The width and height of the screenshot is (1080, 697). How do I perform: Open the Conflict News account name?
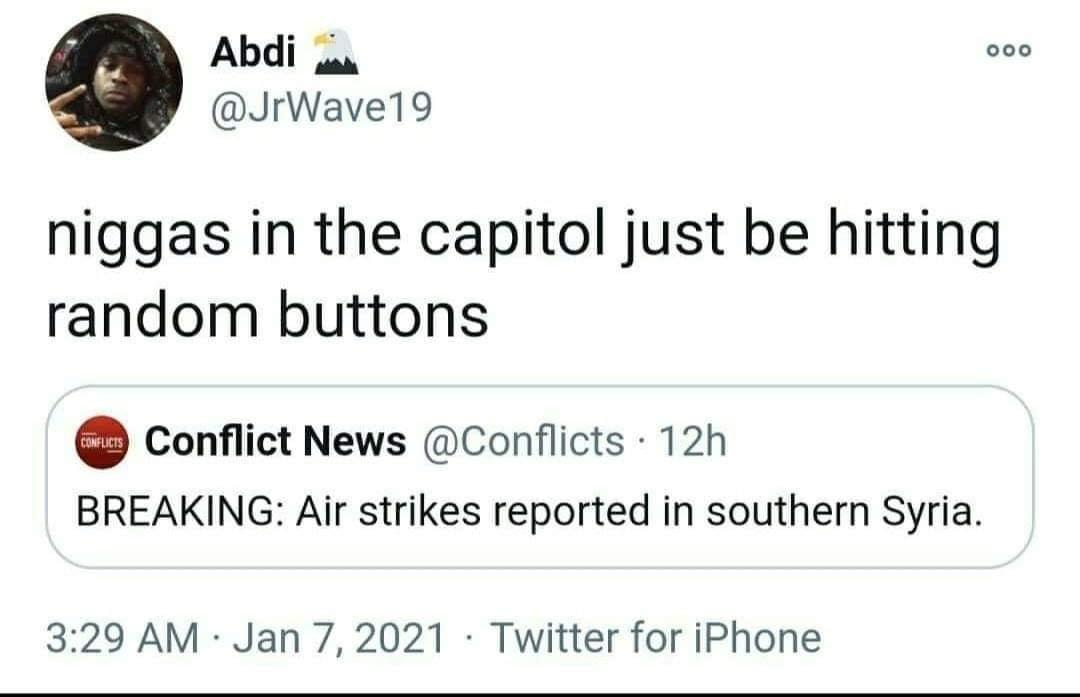[276, 440]
